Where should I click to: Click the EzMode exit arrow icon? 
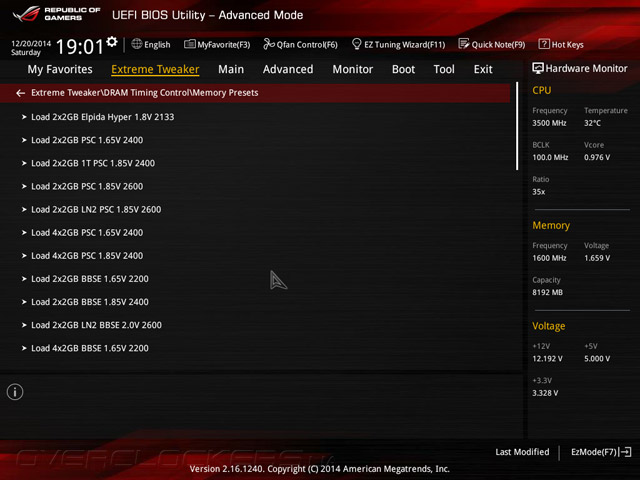(625, 452)
